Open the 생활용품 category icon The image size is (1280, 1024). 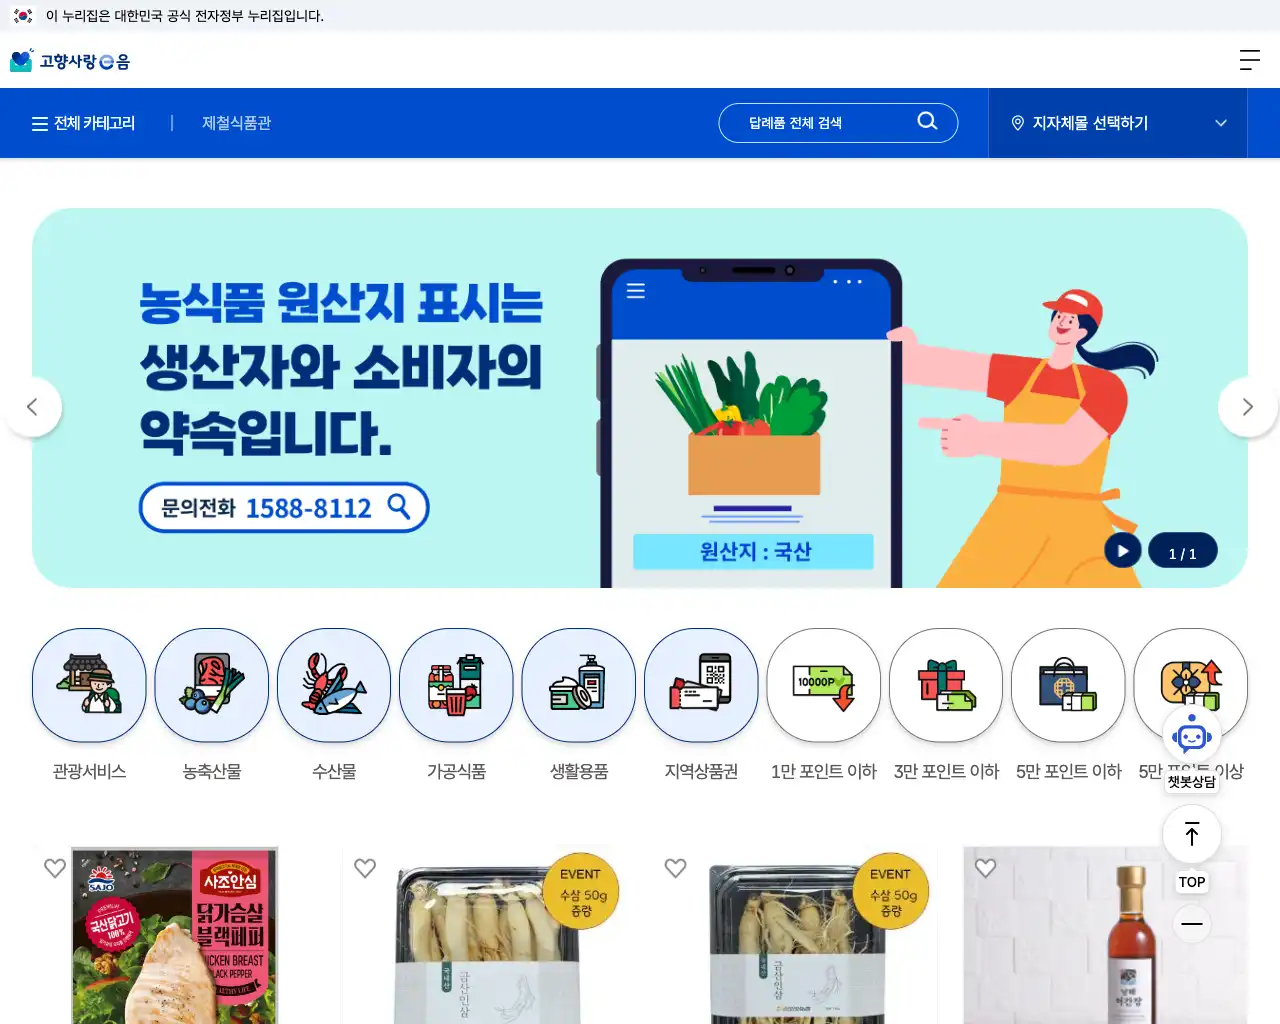tap(579, 685)
